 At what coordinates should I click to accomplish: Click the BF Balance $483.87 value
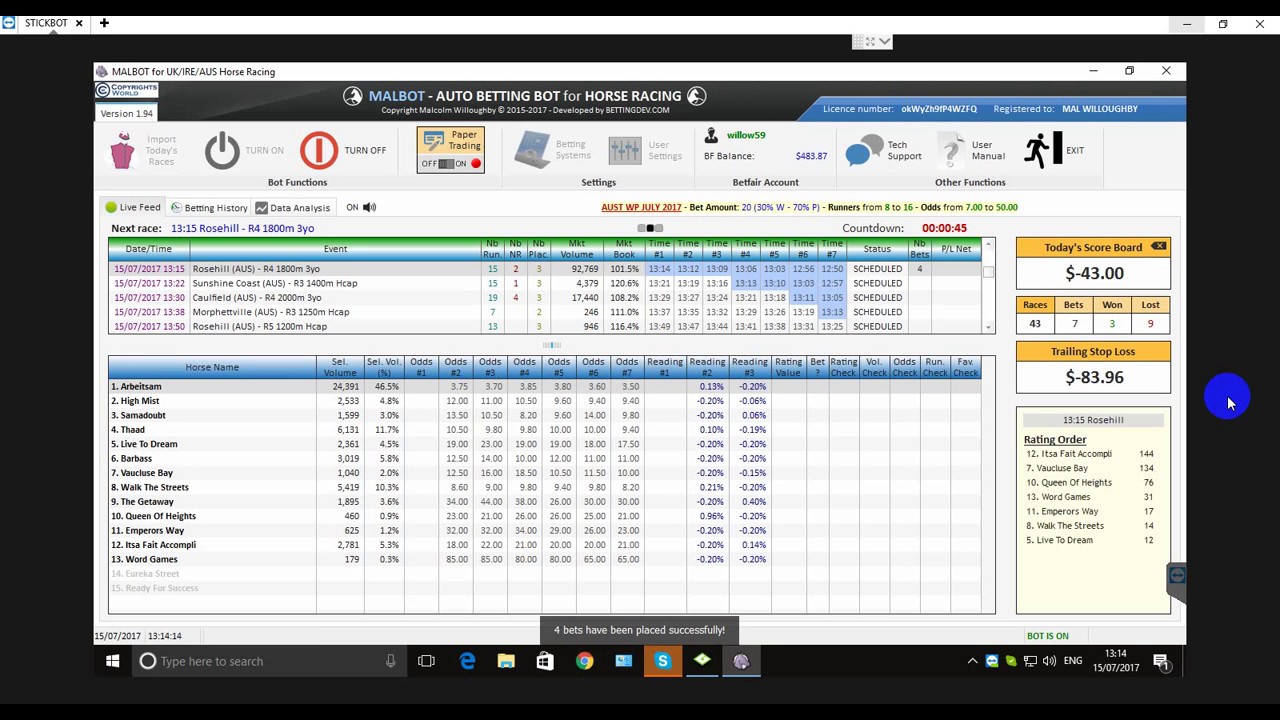pos(811,156)
